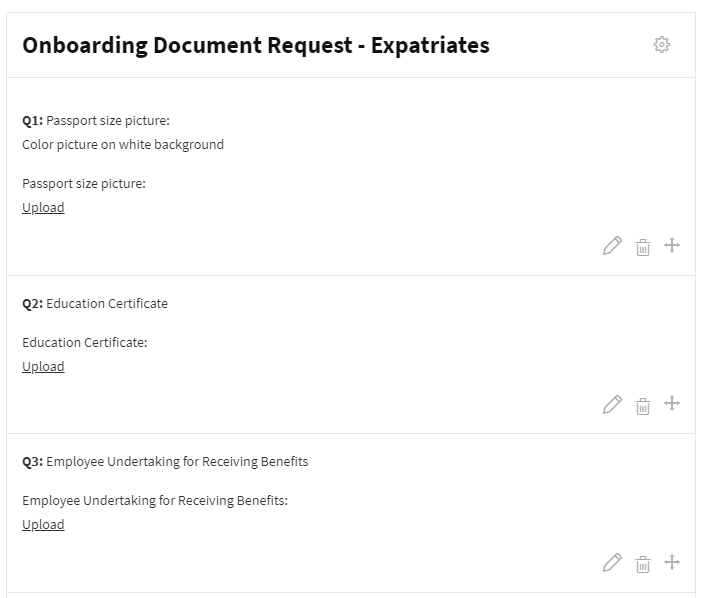Viewport: 704px width, 598px height.
Task: Click the move handle for Q2
Action: [672, 404]
